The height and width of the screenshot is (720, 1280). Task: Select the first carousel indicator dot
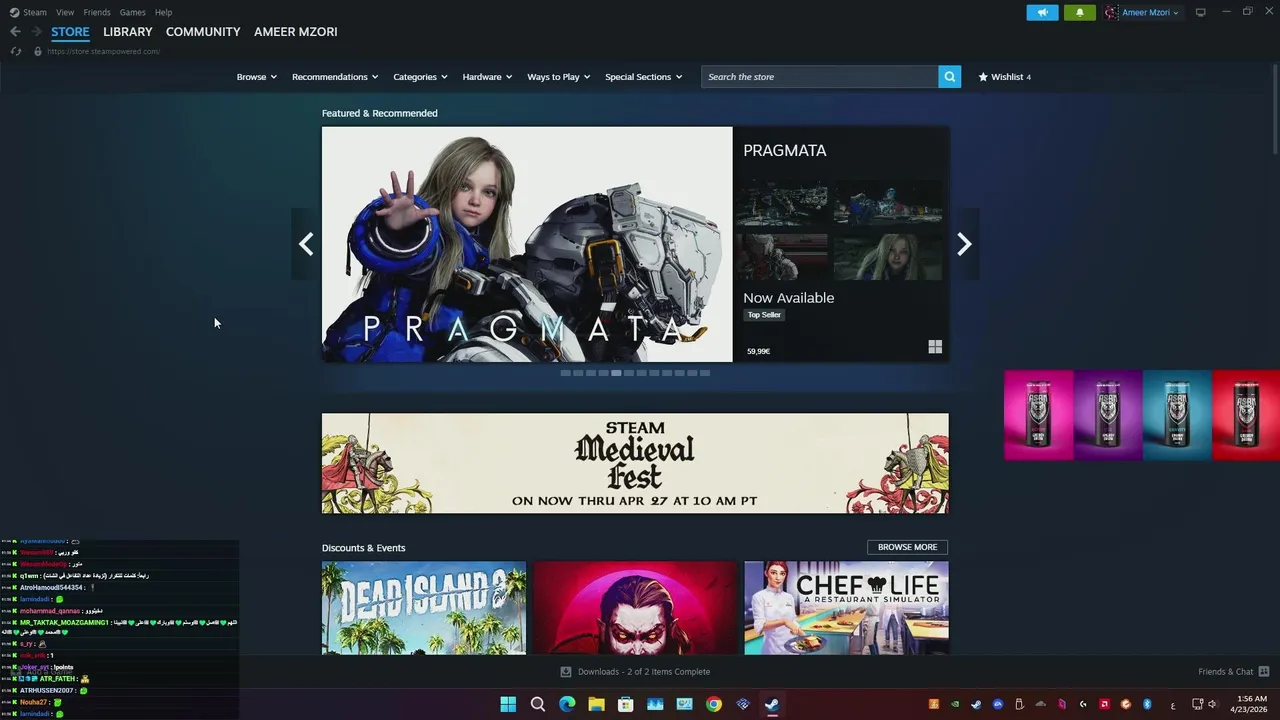click(565, 373)
